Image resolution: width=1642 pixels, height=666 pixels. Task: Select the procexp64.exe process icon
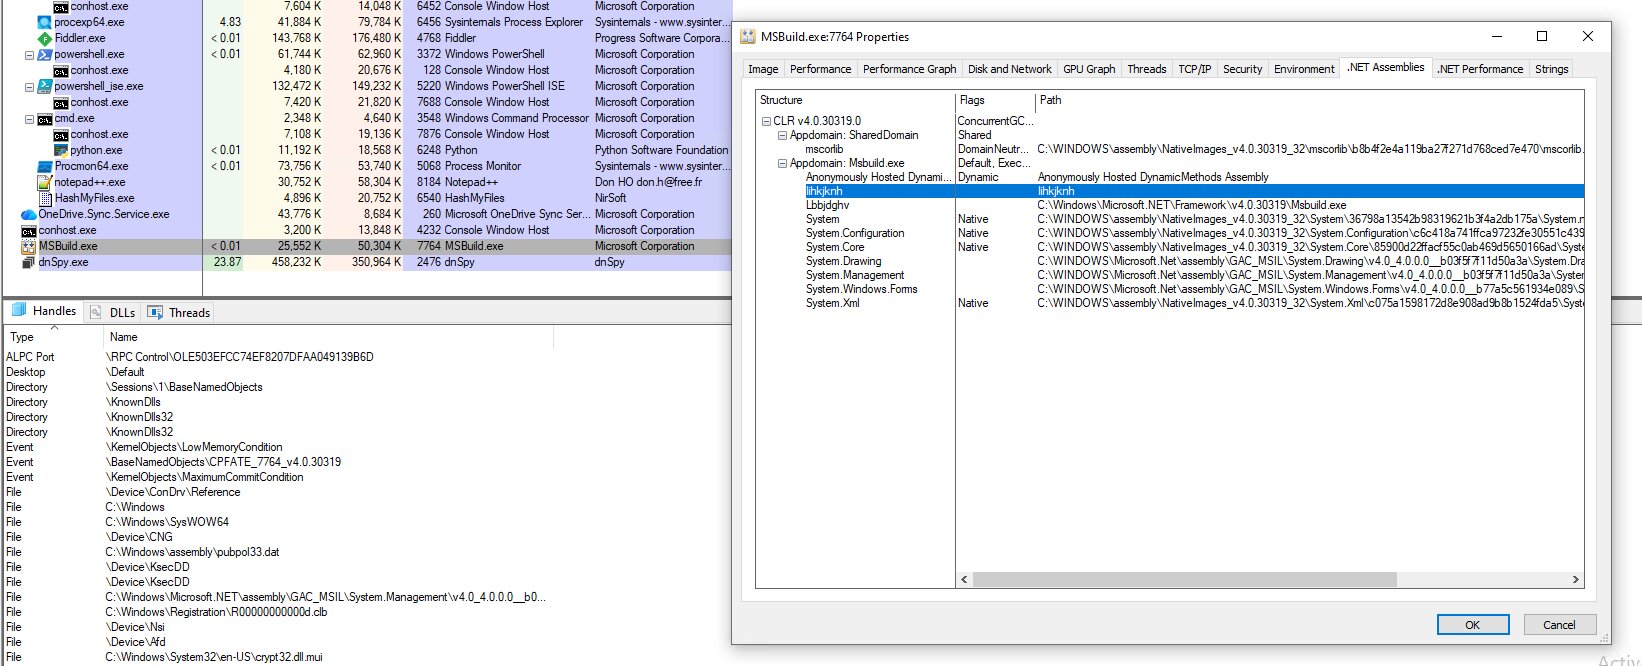[x=45, y=22]
